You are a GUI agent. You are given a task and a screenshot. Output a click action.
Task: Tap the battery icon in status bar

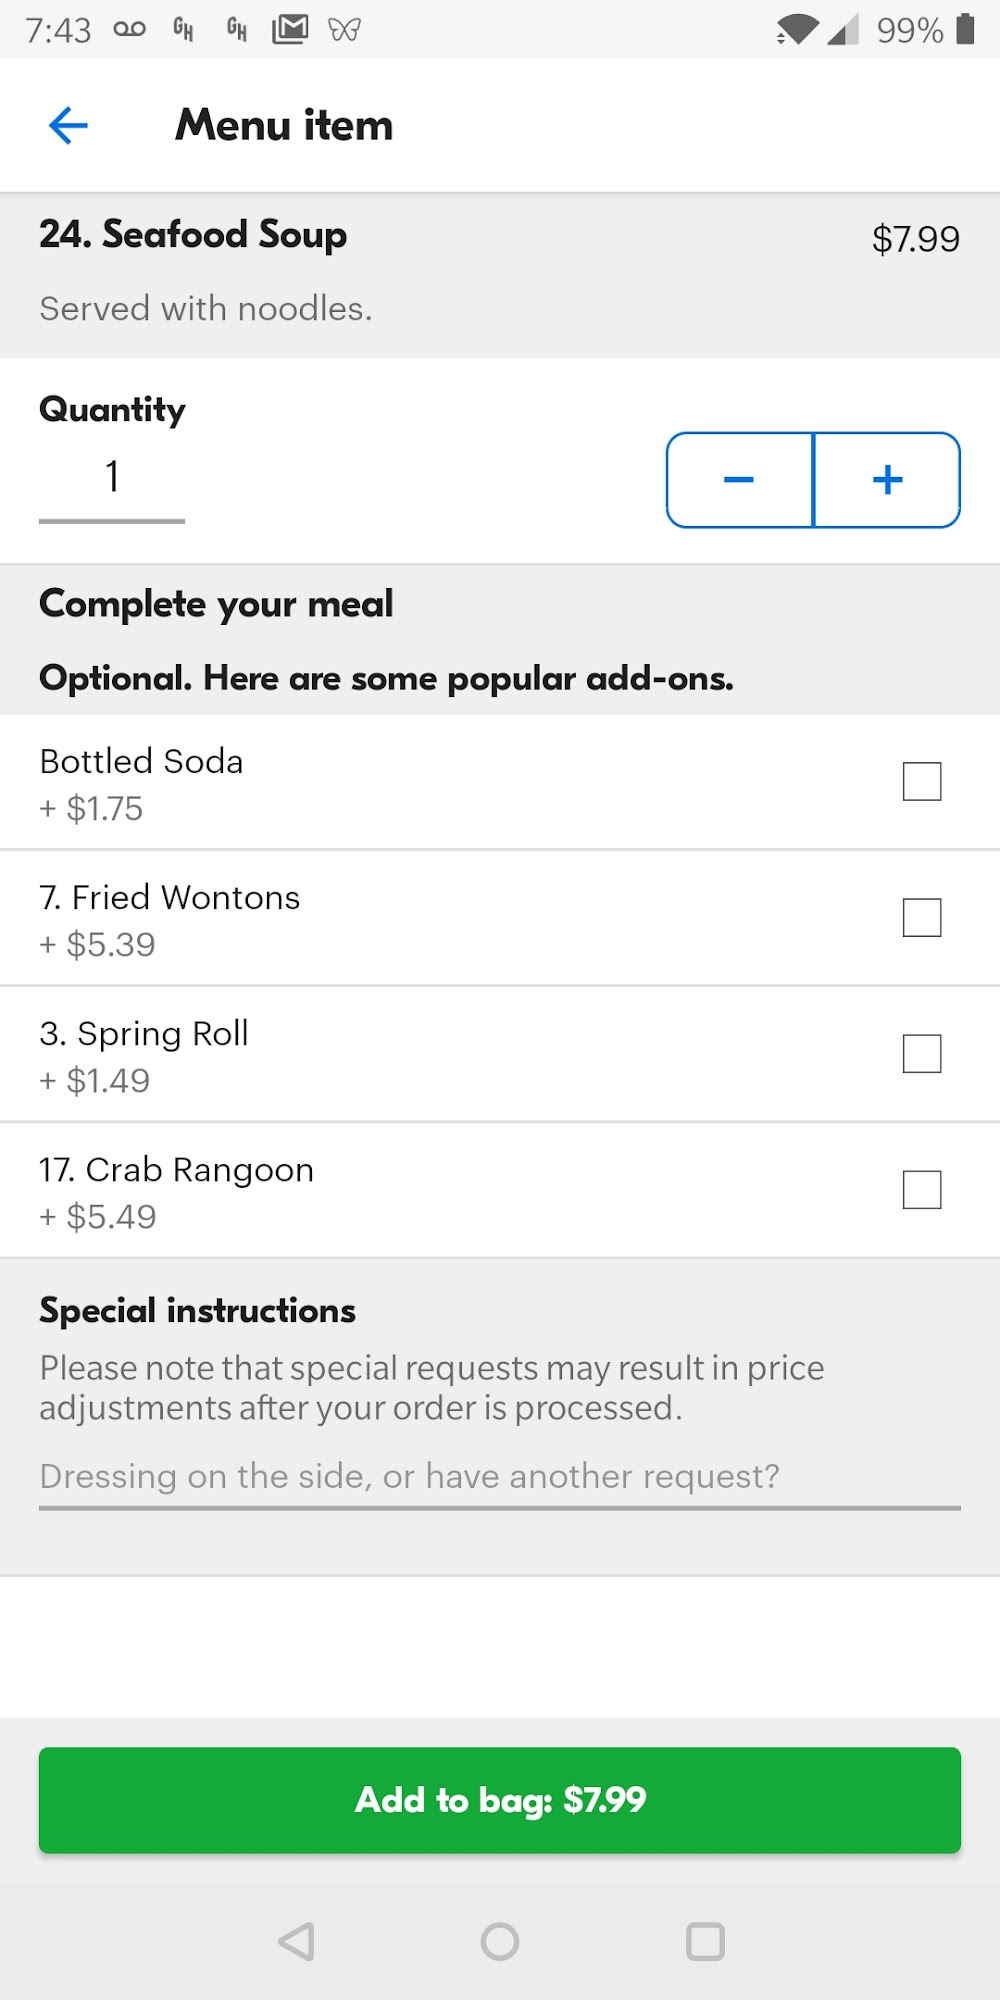965,29
